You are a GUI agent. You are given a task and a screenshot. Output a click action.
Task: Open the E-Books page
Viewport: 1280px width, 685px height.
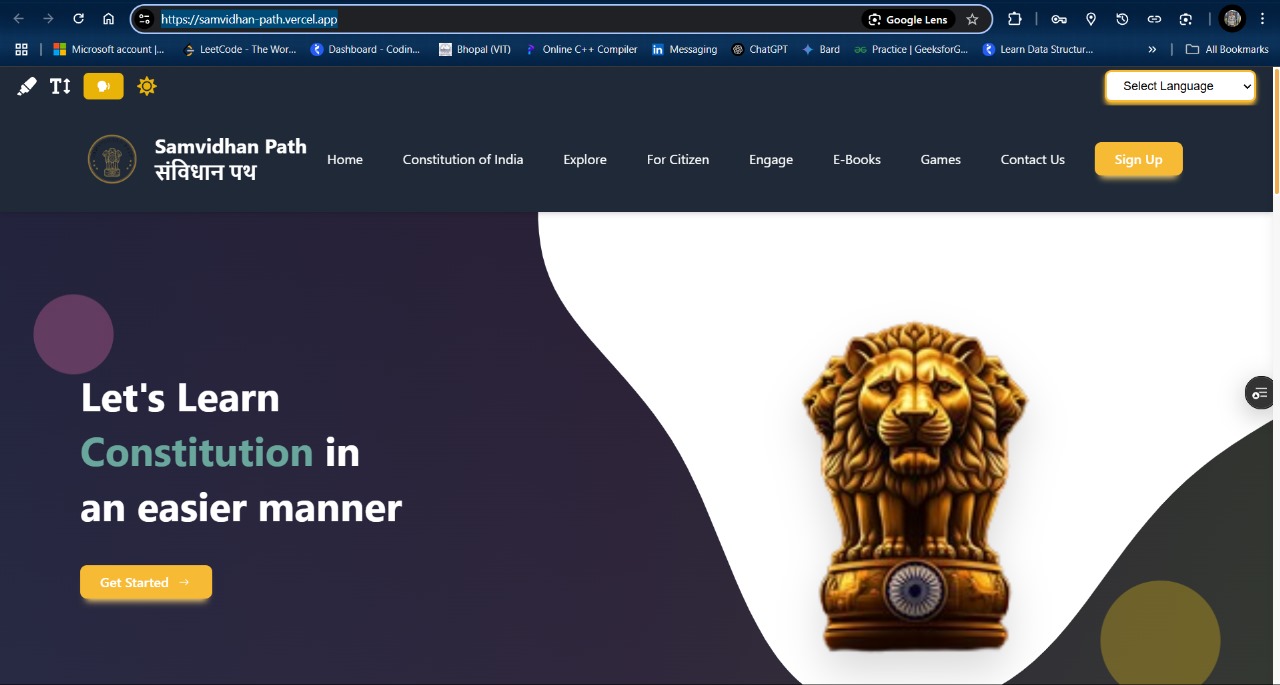click(x=857, y=159)
